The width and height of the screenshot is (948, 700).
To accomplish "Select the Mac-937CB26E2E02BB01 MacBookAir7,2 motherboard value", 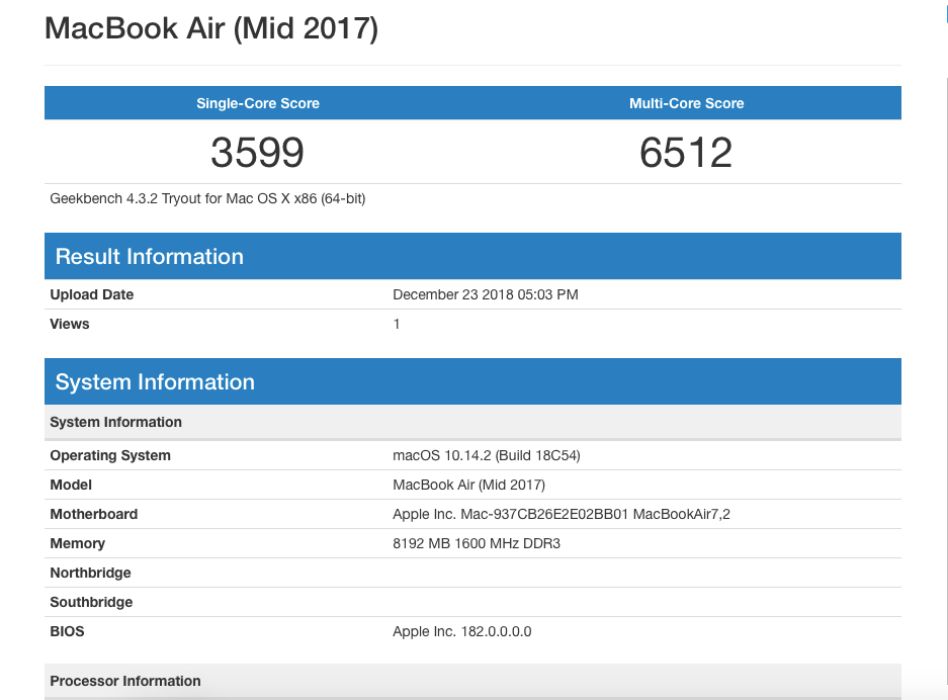I will coord(561,514).
